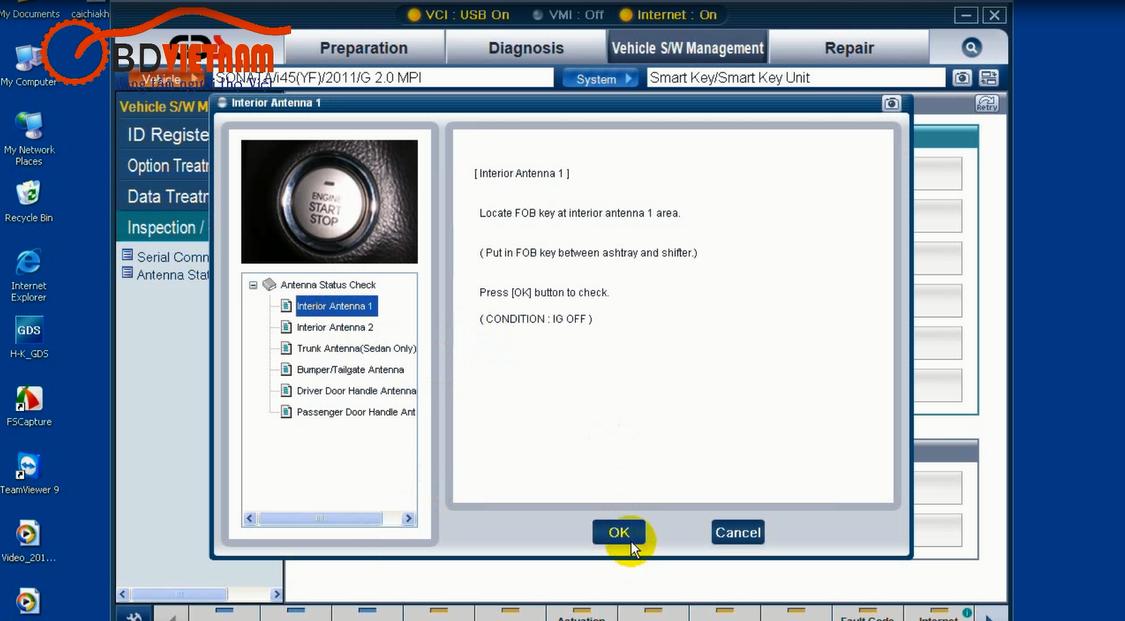Click VMI : Off status indicator
This screenshot has height=621, width=1125.
click(568, 14)
